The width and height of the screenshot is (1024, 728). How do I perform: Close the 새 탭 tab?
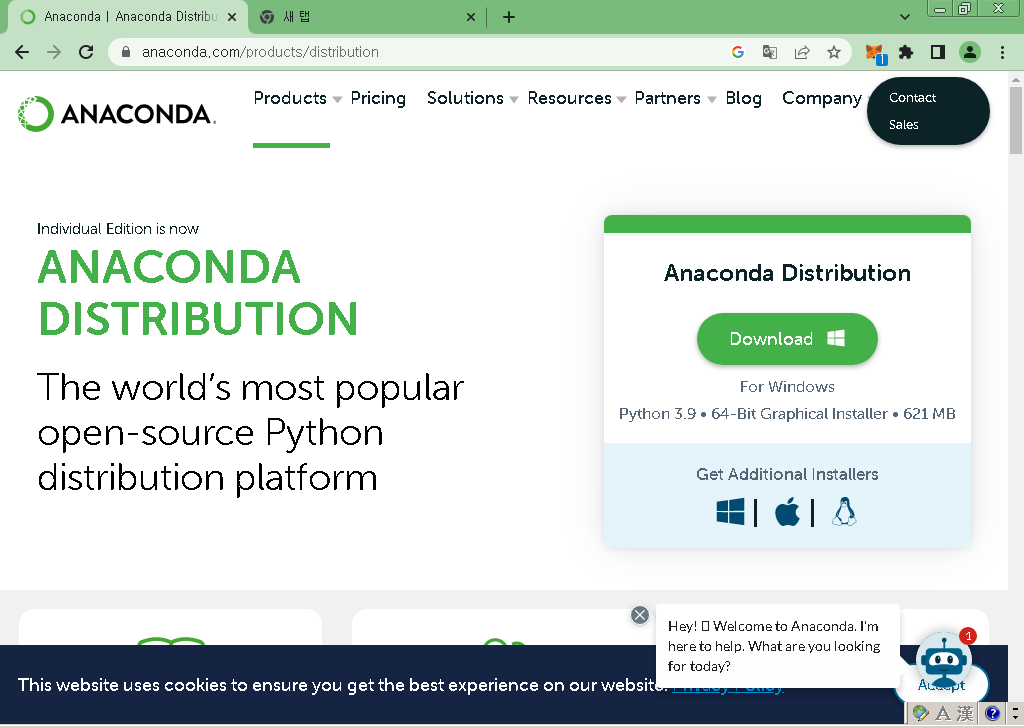471,17
